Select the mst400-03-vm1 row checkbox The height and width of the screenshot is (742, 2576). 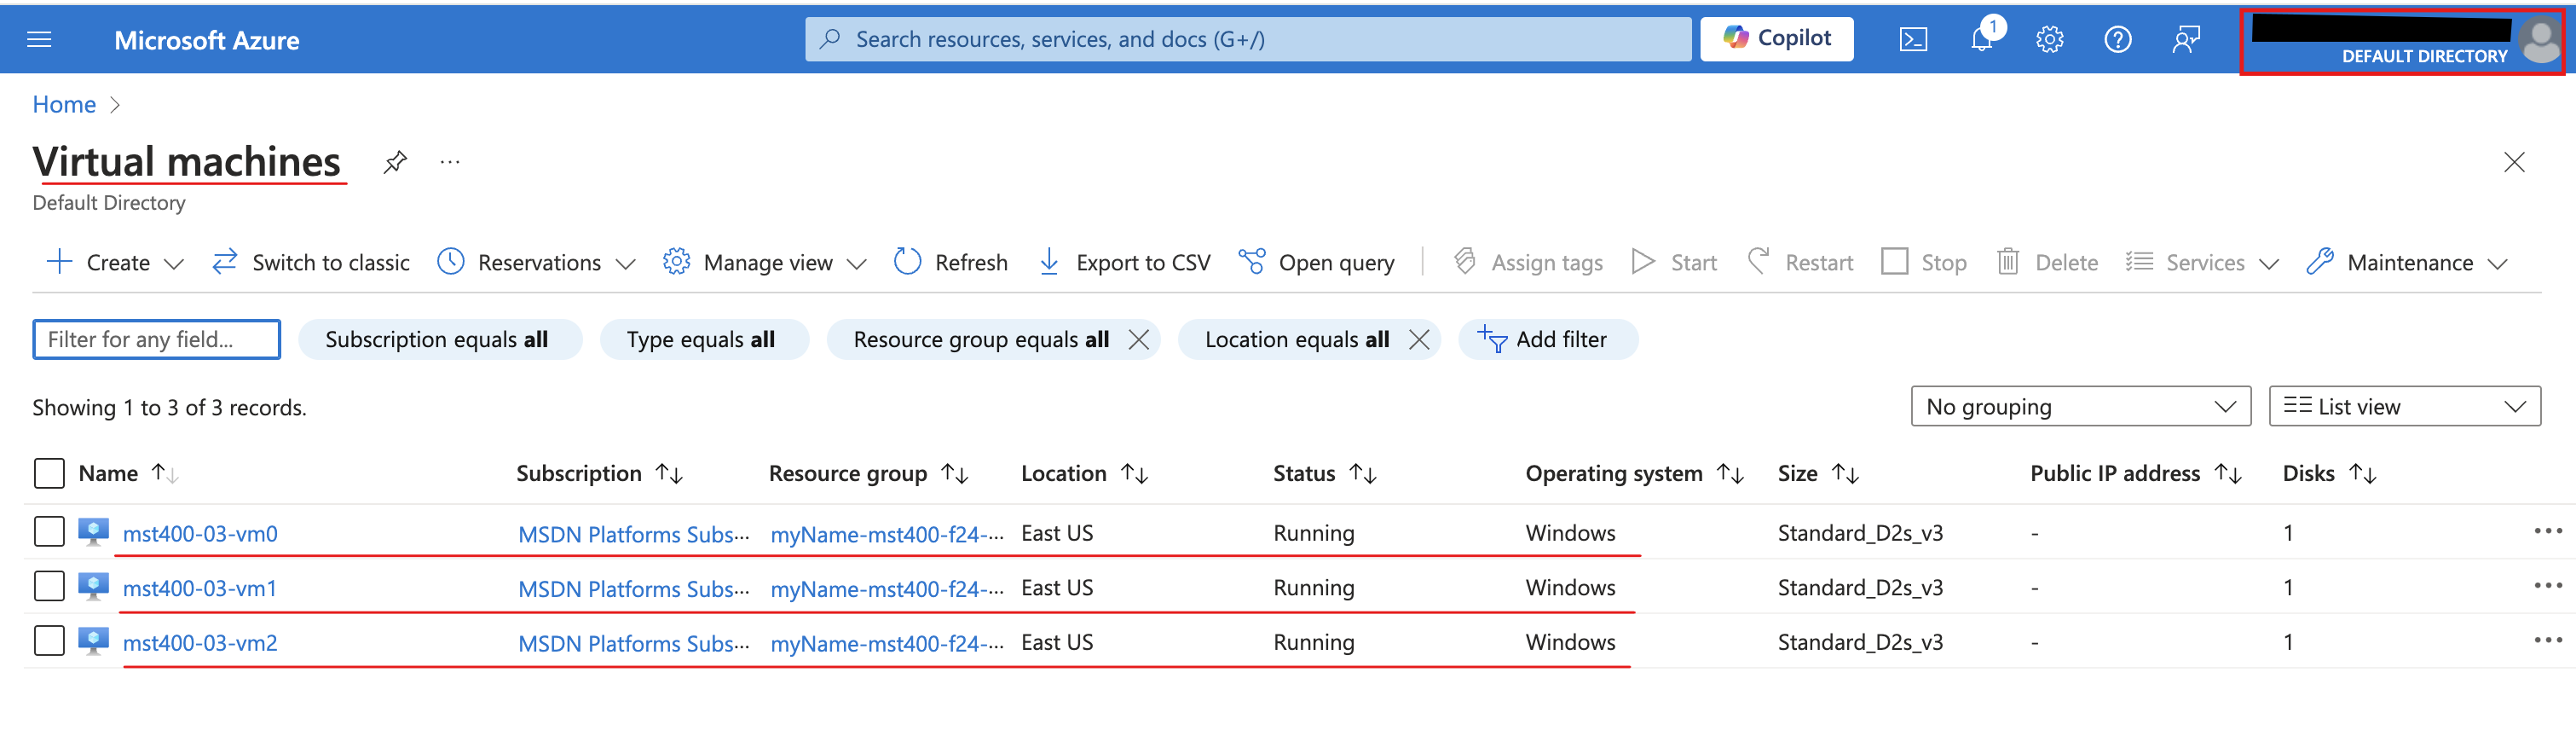[x=49, y=585]
